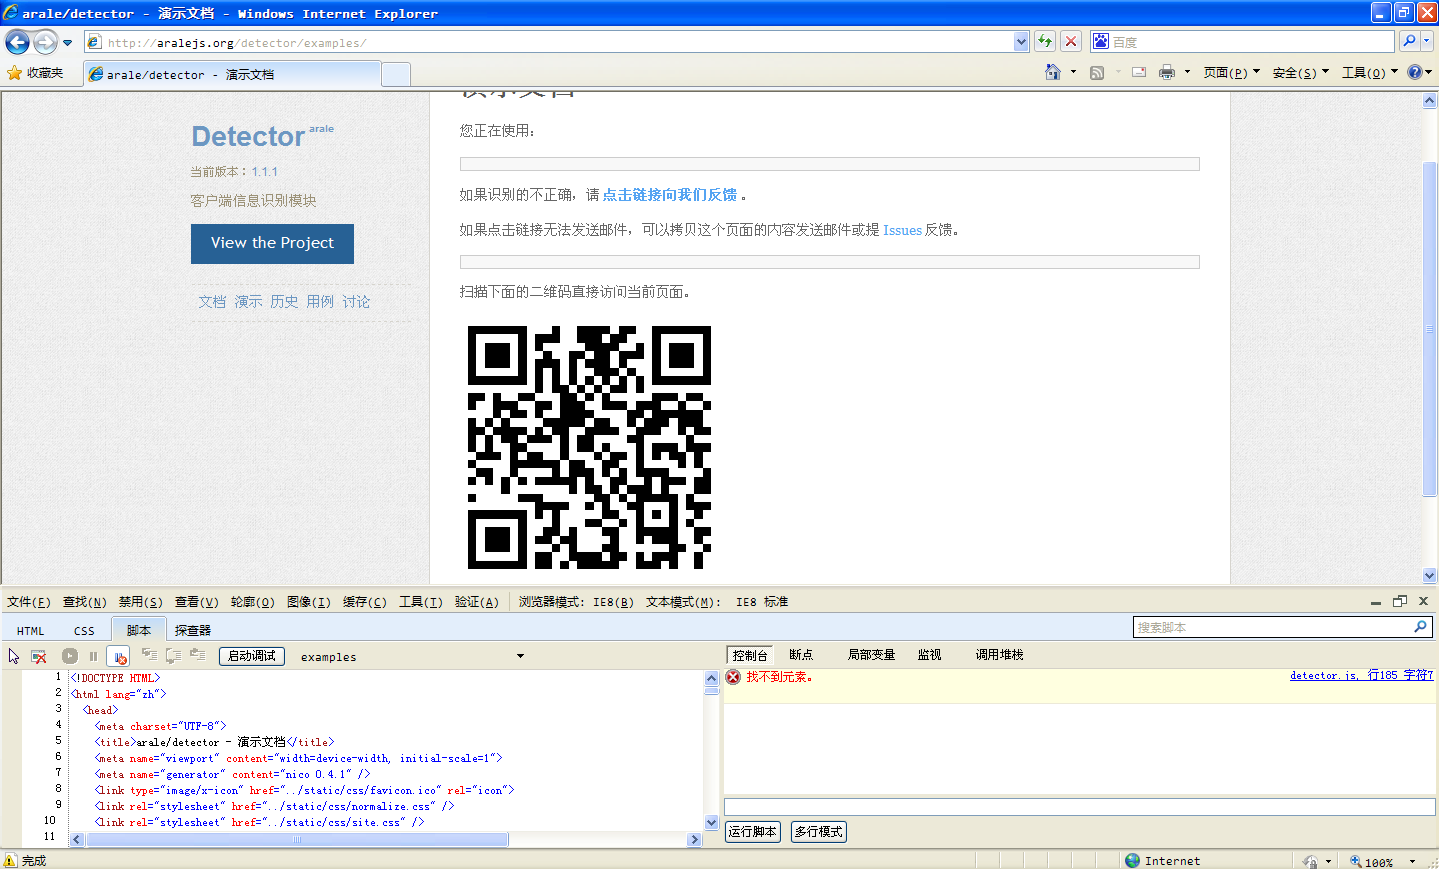Expand the Home button dropdown arrow
Image resolution: width=1439 pixels, height=869 pixels.
click(1073, 72)
